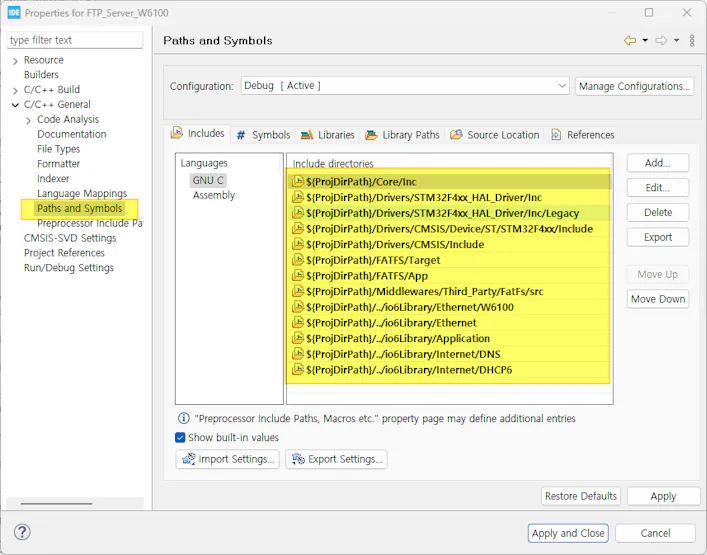Click the Edit... button
Image resolution: width=707 pixels, height=555 pixels.
(x=658, y=188)
